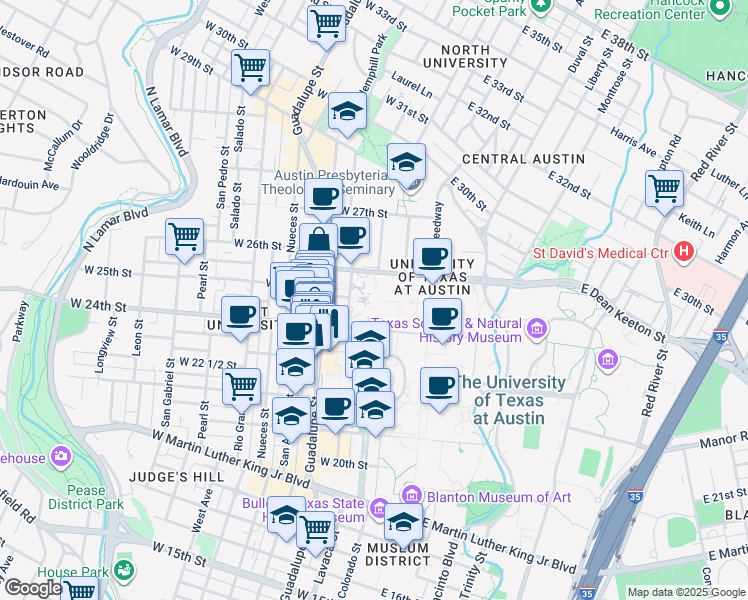
Task: Select the 'Pease District Park' label
Action: pos(86,497)
